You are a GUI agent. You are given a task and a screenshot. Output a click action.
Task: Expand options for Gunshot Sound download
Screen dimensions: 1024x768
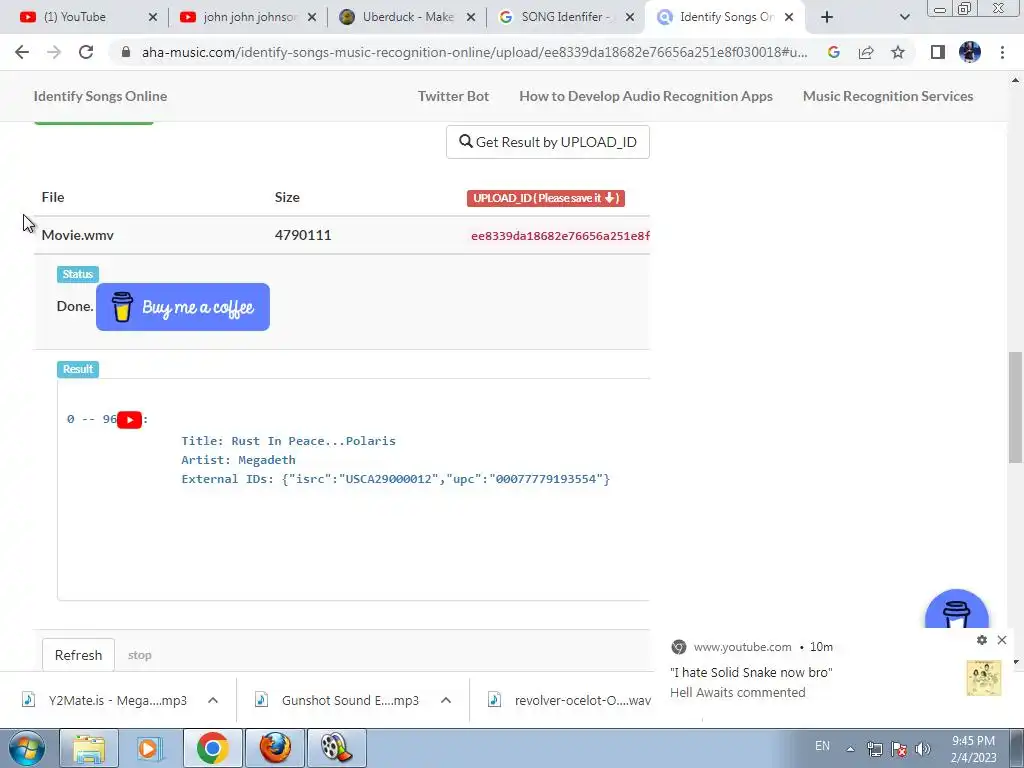coord(446,700)
